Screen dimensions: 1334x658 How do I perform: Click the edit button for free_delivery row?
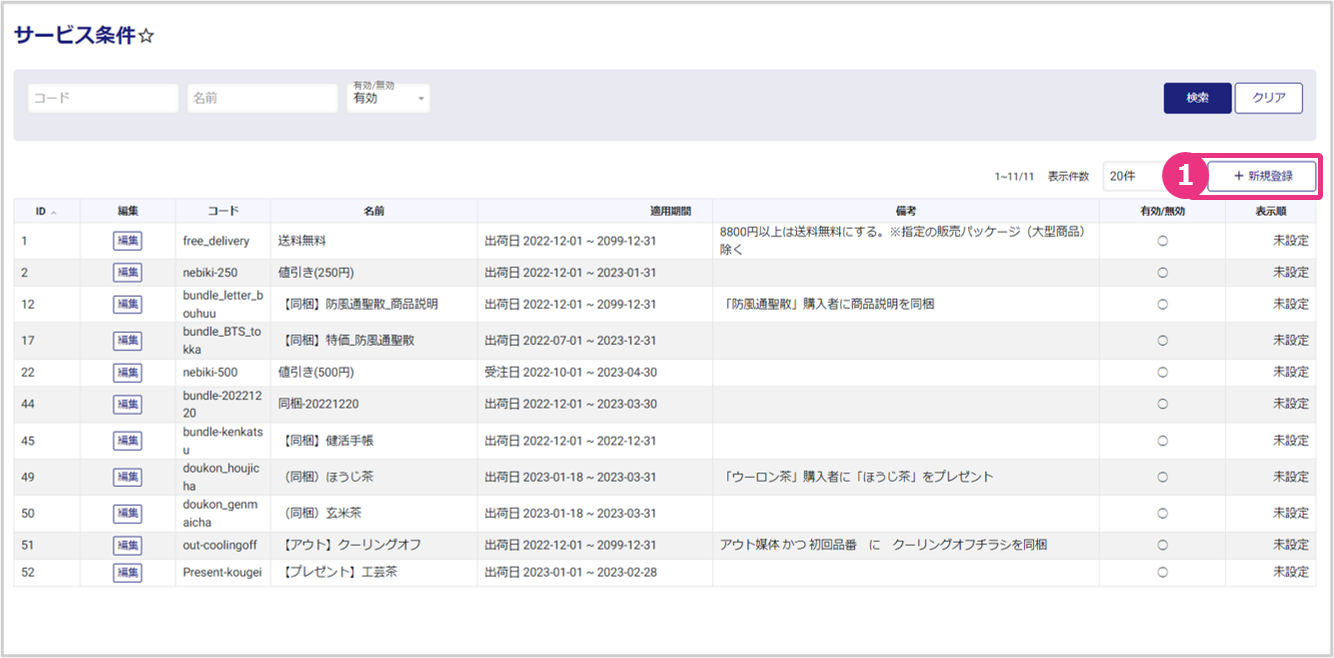(x=127, y=241)
